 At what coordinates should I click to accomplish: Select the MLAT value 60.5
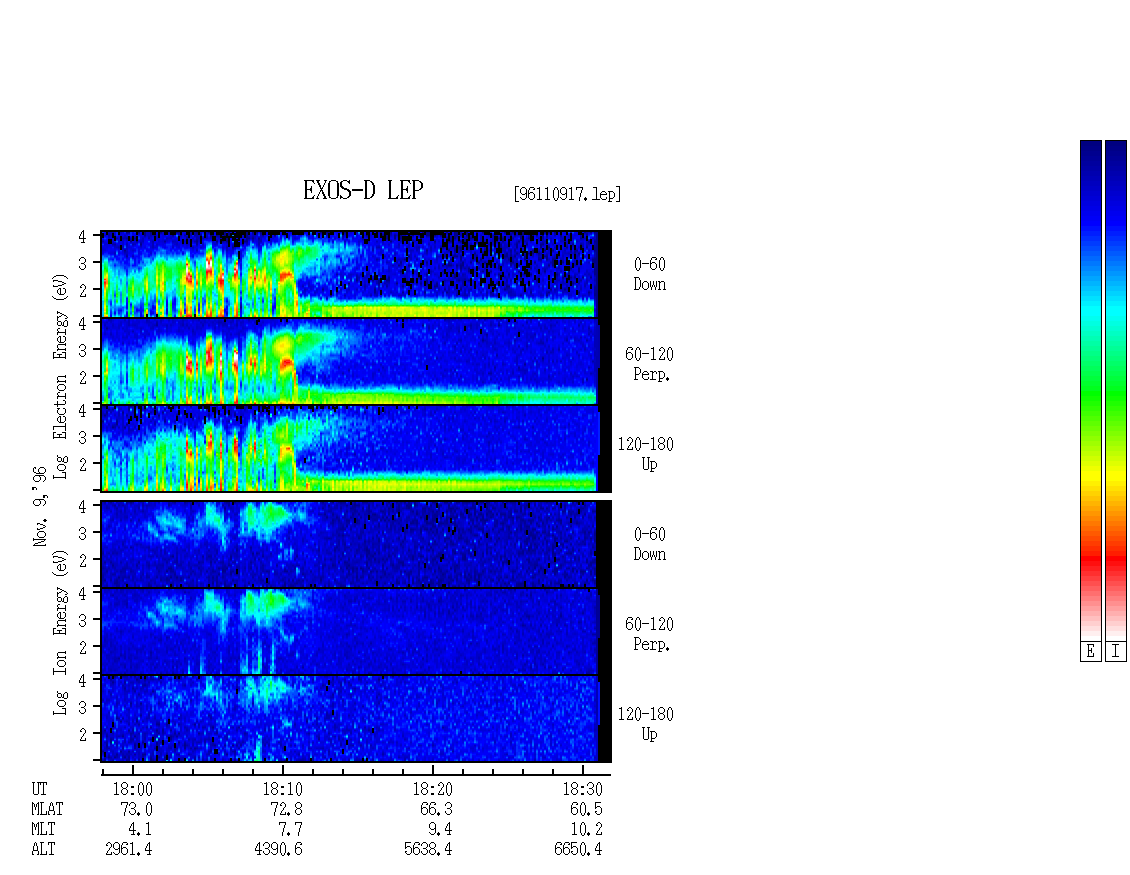pyautogui.click(x=586, y=809)
